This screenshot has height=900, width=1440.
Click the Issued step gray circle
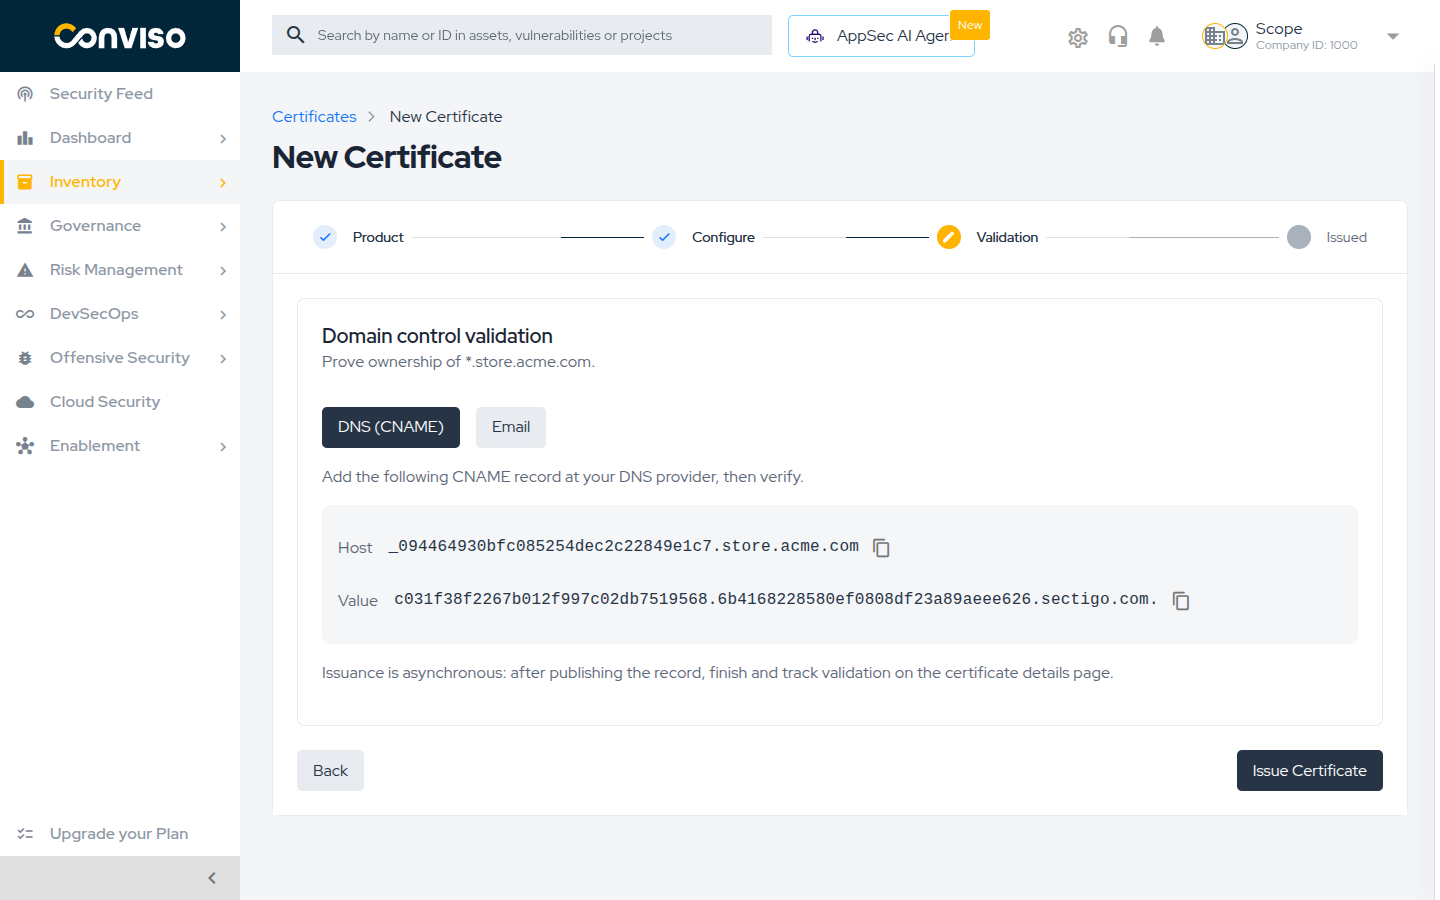(x=1299, y=237)
